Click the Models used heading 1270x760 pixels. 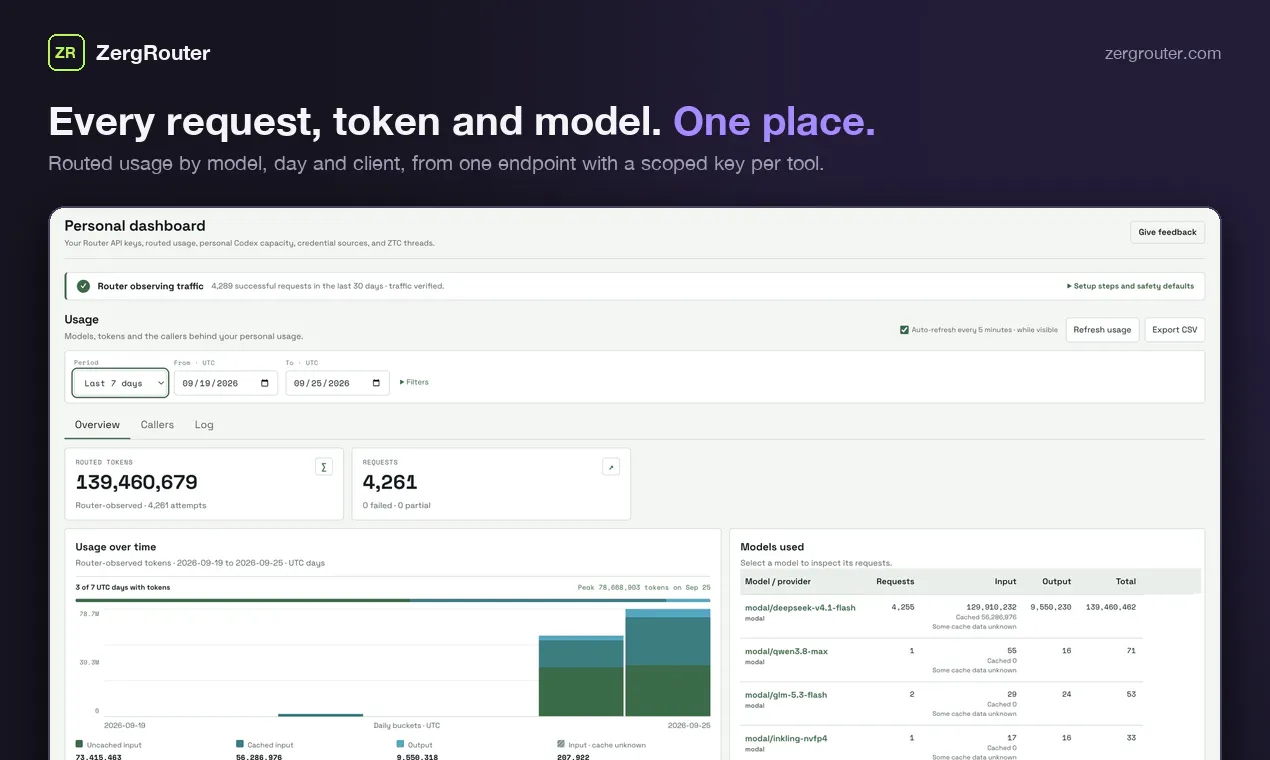[x=772, y=547]
